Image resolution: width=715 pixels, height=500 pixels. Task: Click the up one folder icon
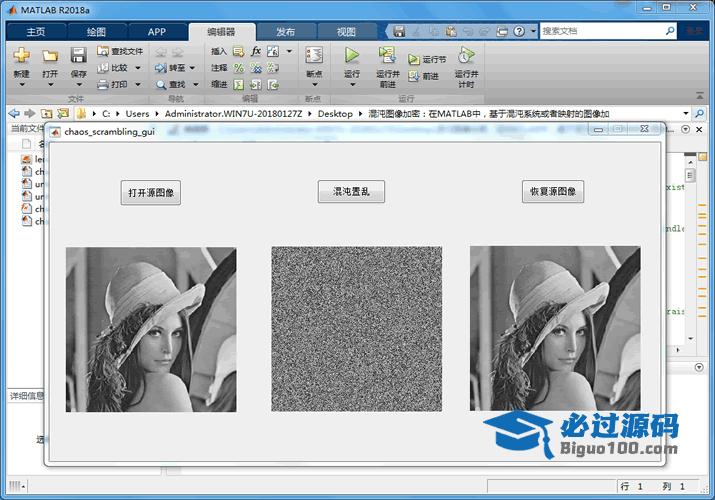coord(47,113)
